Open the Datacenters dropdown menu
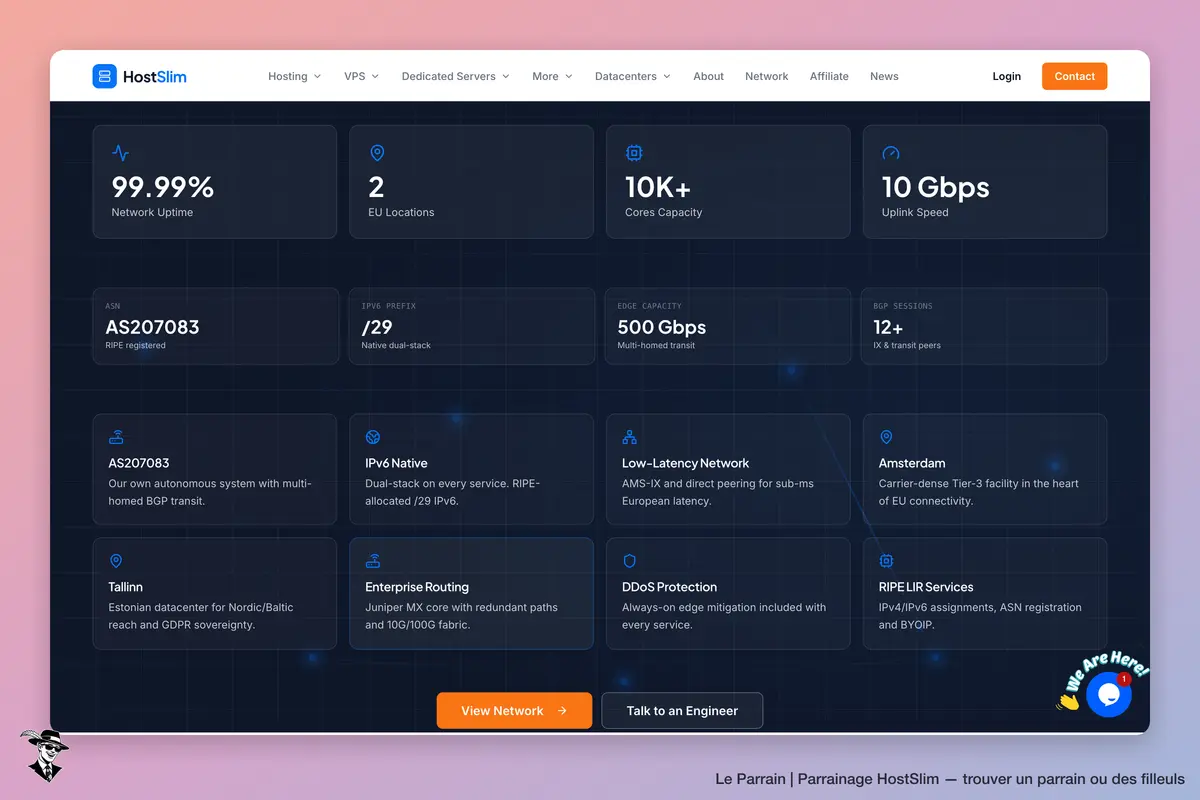 [x=633, y=76]
